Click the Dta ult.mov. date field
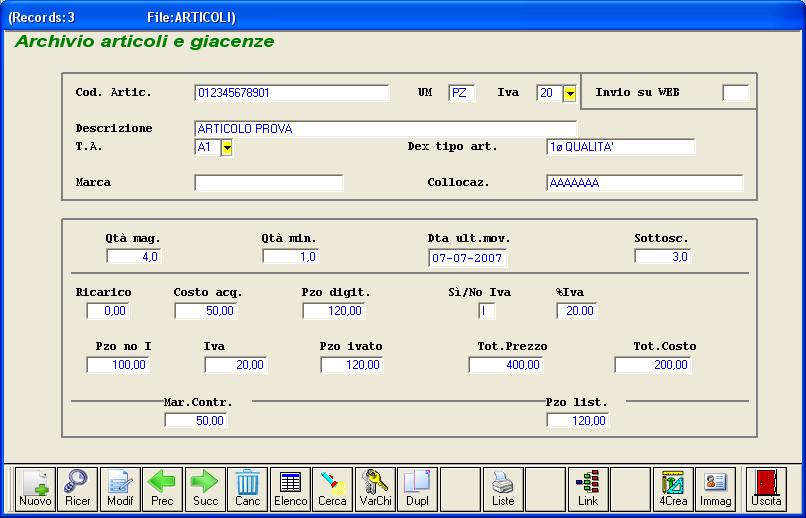 [467, 257]
